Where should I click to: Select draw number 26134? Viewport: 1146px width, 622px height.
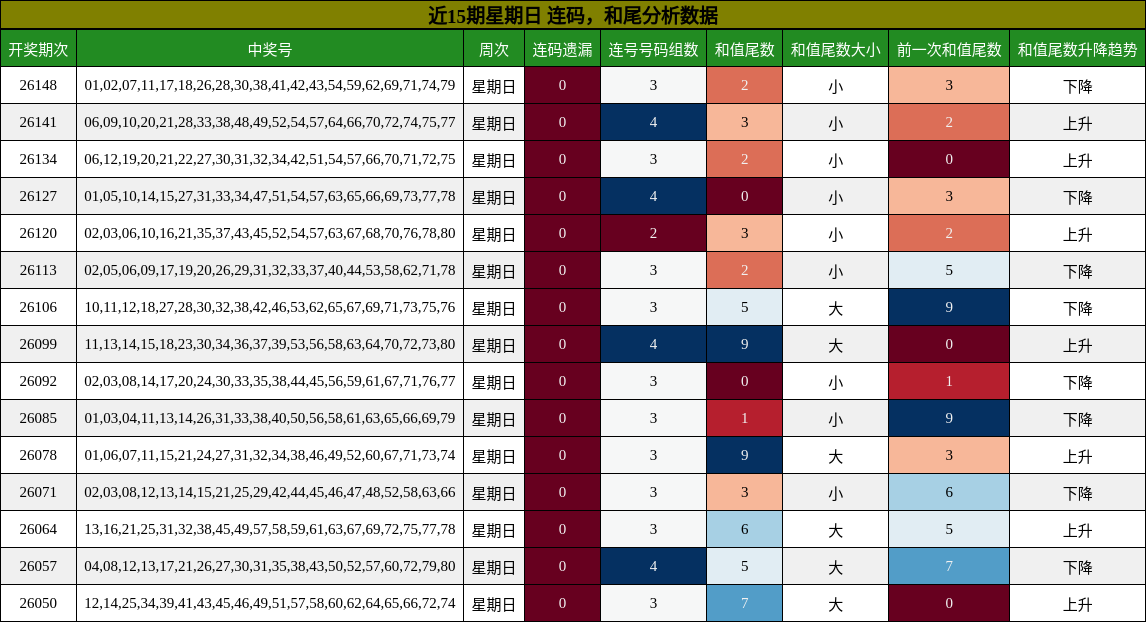[x=38, y=159]
